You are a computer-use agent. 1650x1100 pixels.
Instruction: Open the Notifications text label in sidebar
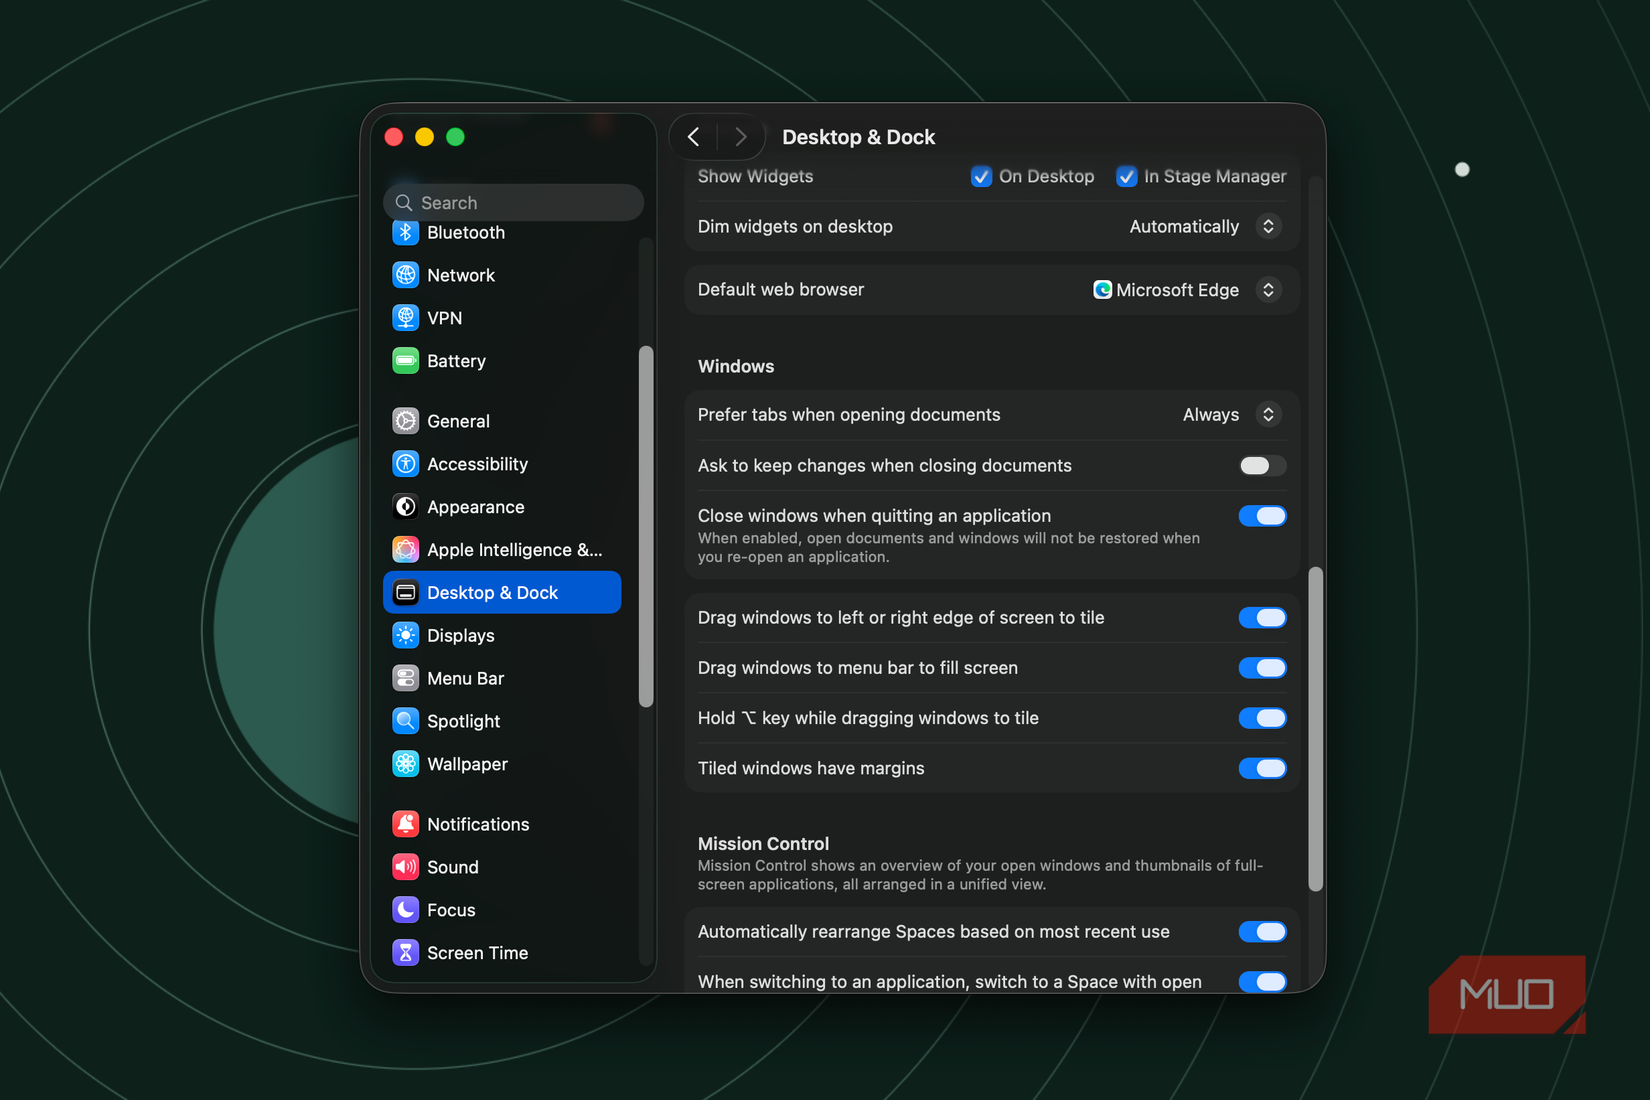pyautogui.click(x=478, y=824)
